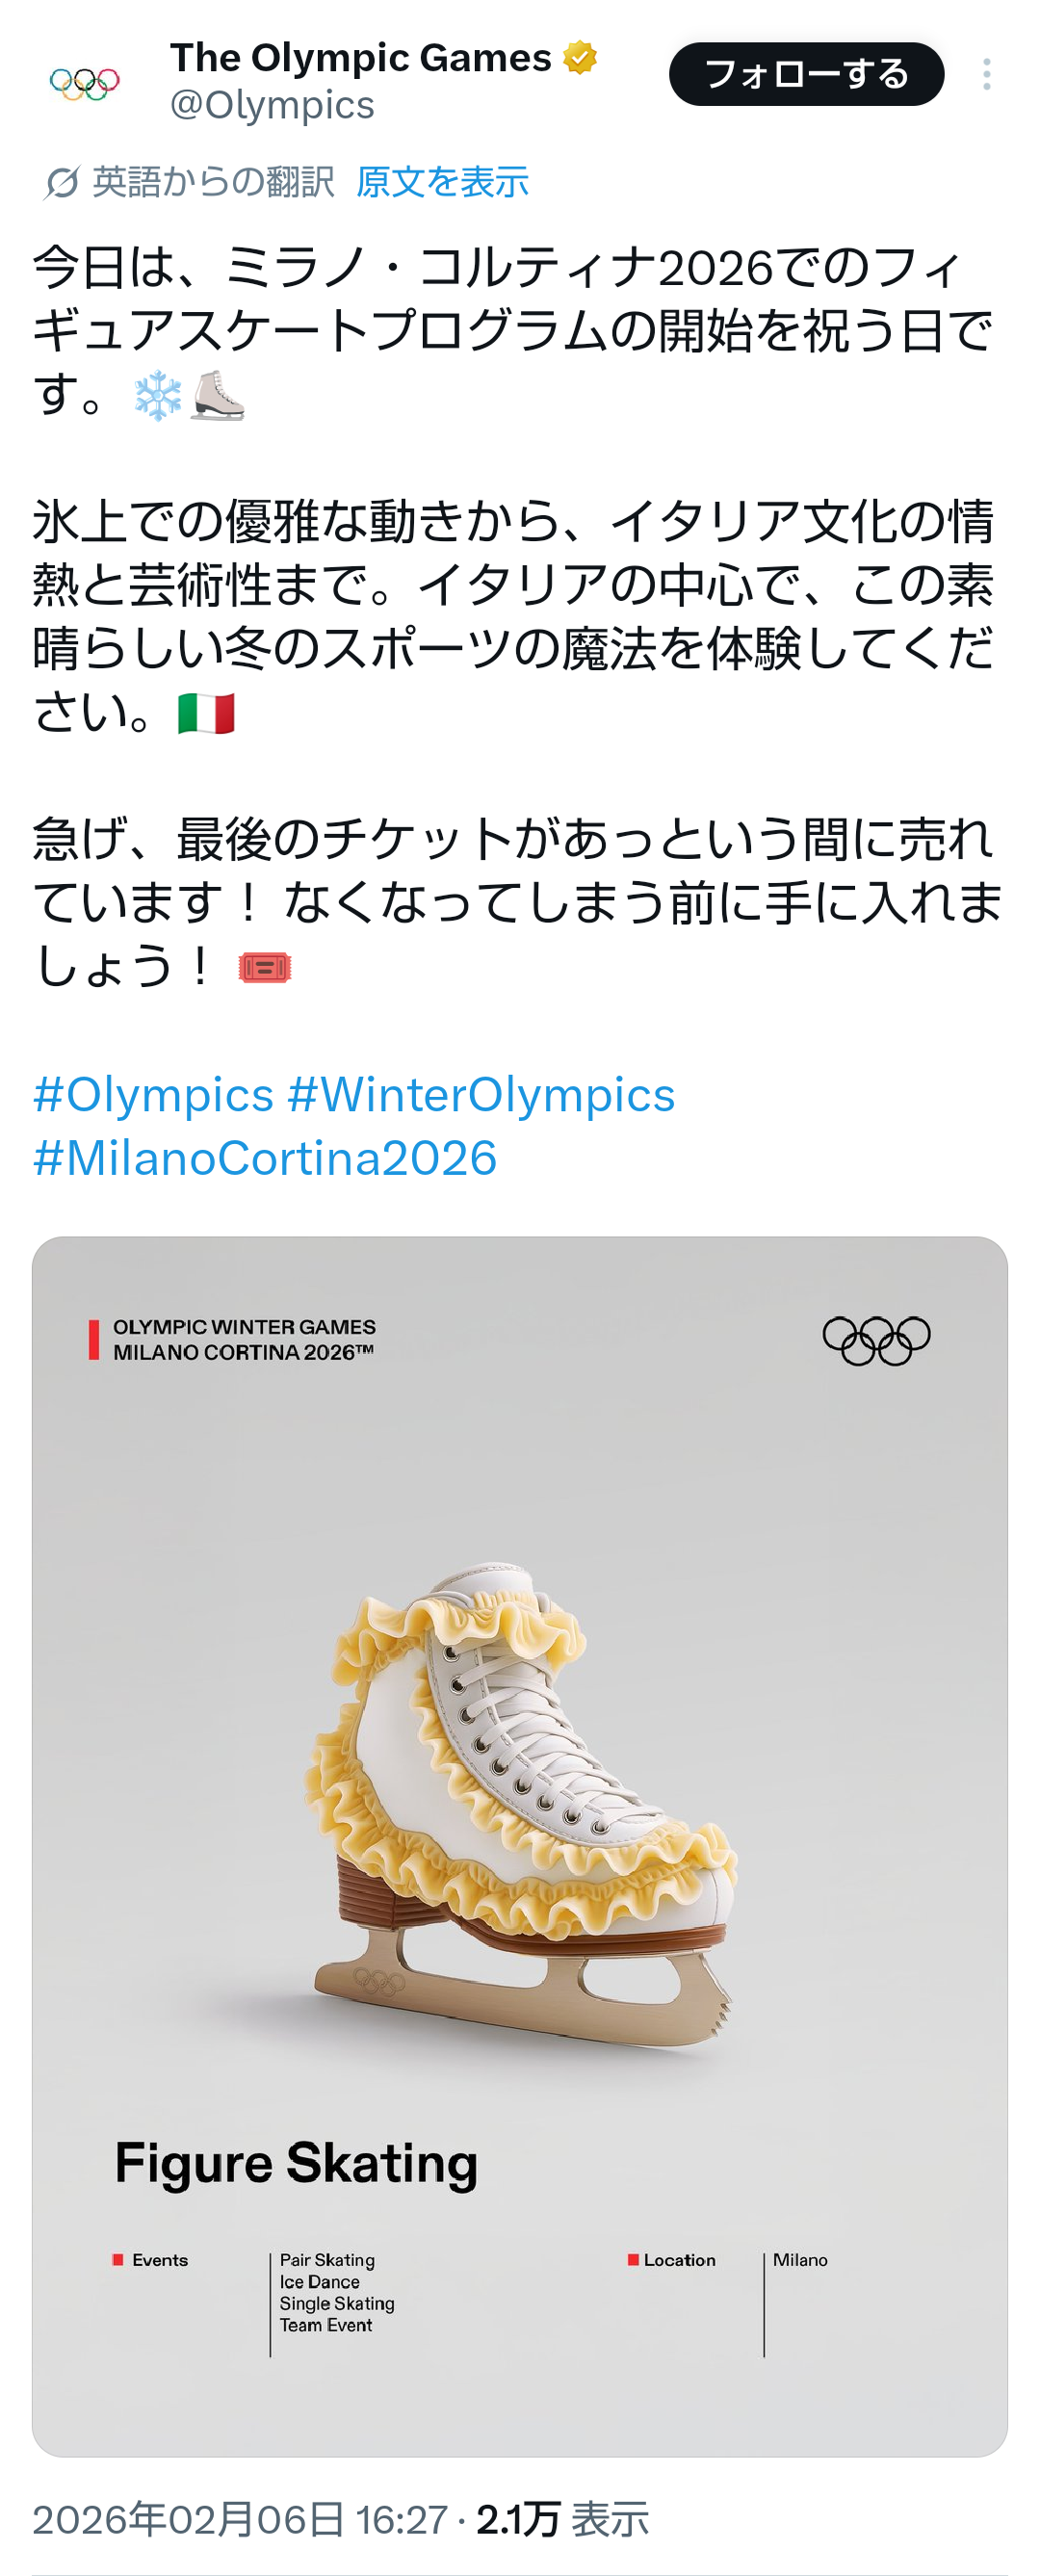Open the Olympics profile avatar

click(x=85, y=82)
